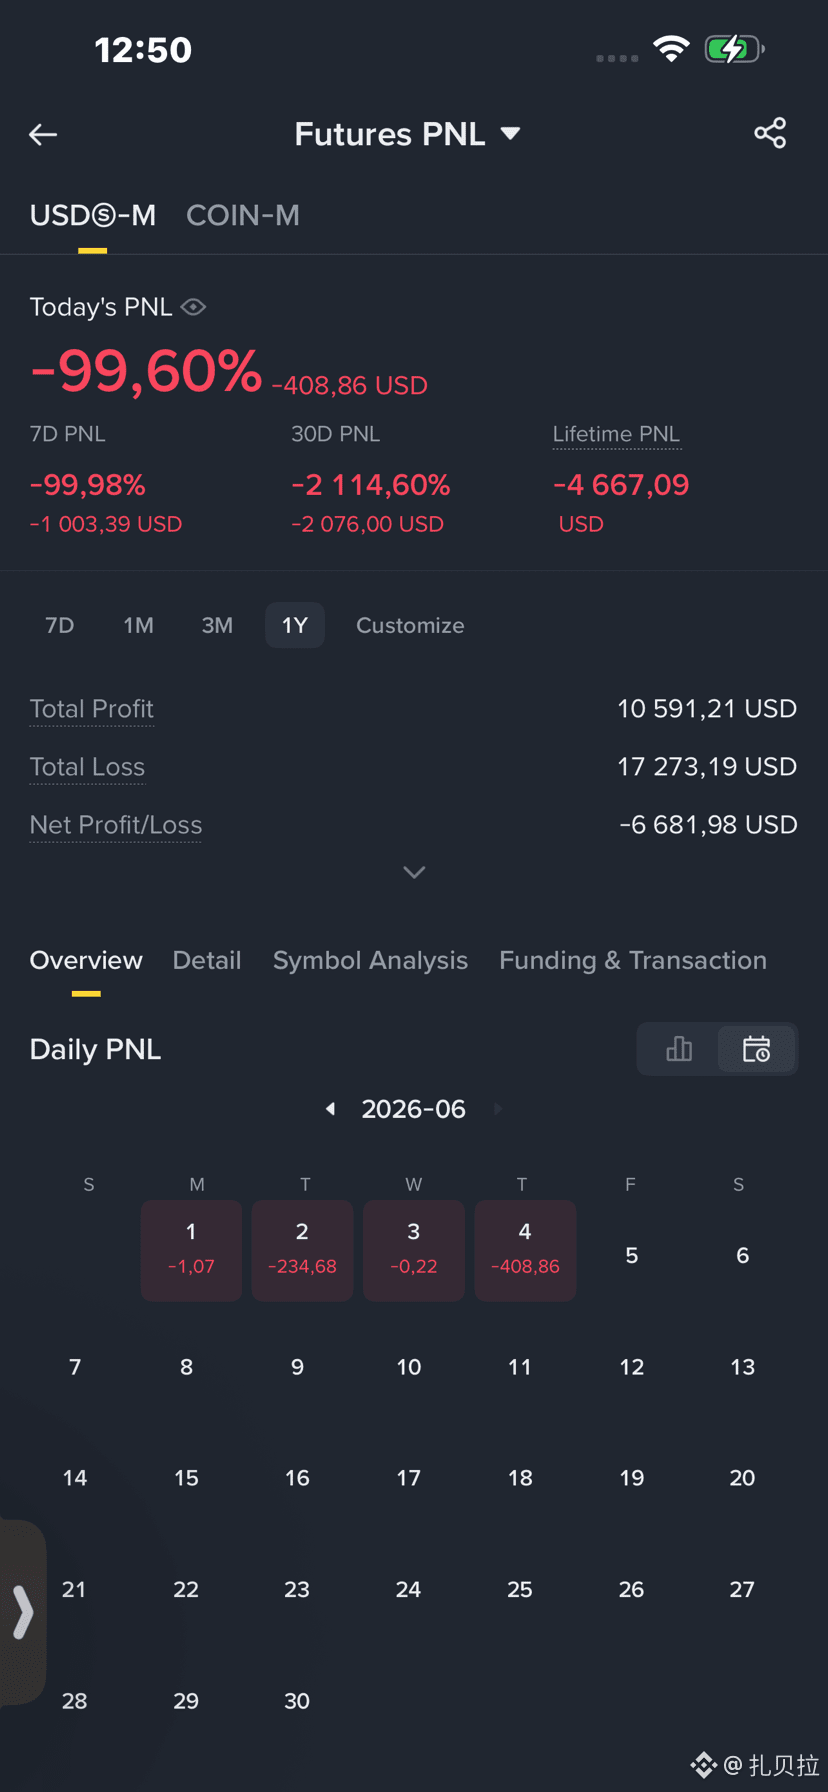Choose the 7D time range
This screenshot has height=1792, width=828.
click(60, 625)
